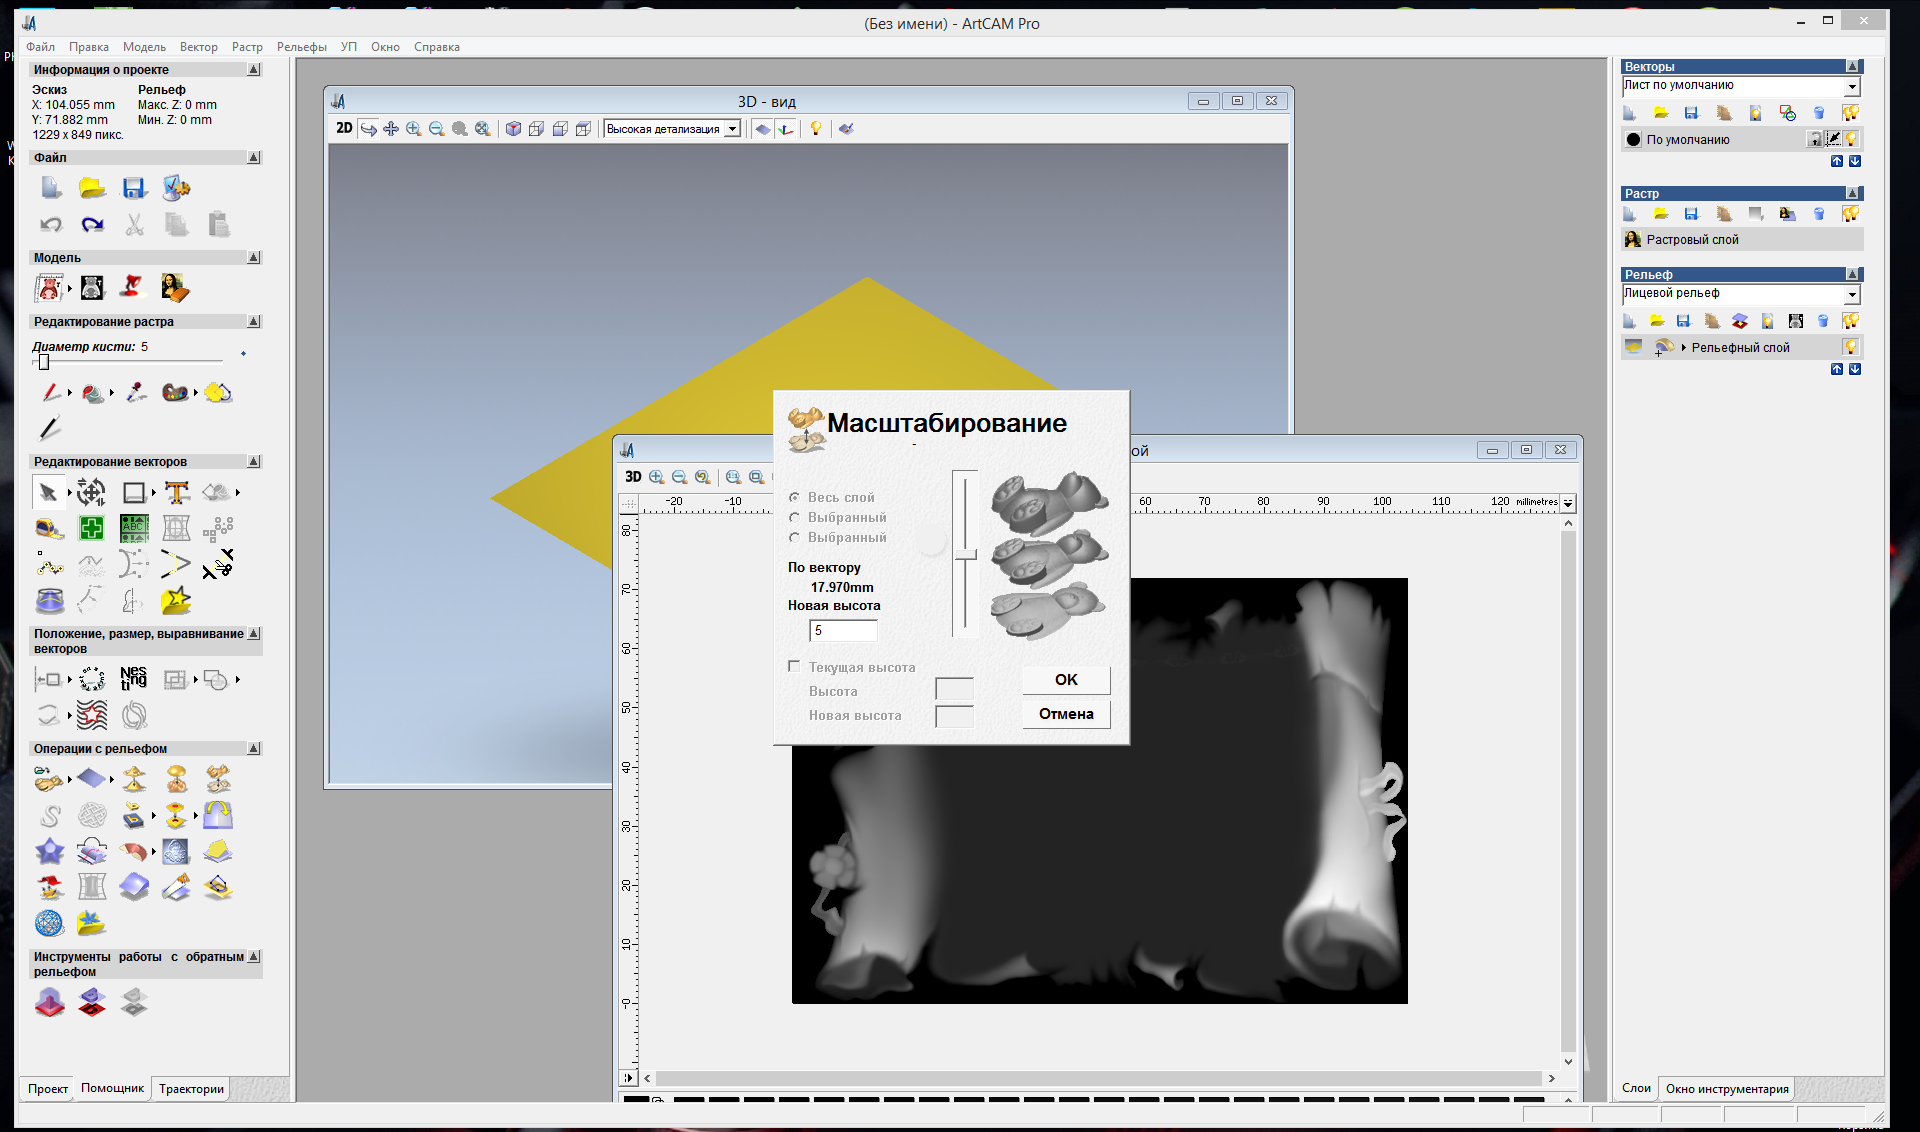The width and height of the screenshot is (1920, 1132).
Task: Switch to the Траектории tab
Action: point(191,1089)
